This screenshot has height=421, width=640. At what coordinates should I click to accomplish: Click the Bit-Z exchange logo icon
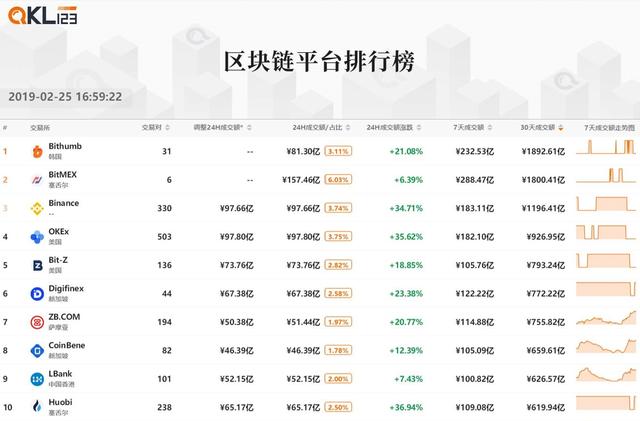point(37,265)
